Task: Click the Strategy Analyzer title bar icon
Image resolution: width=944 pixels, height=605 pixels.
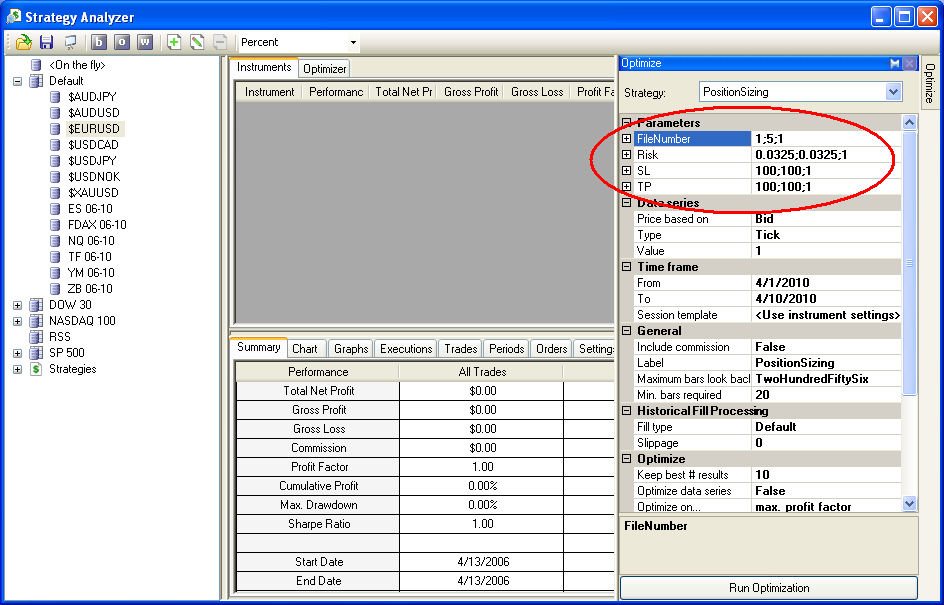Action: pyautogui.click(x=13, y=16)
